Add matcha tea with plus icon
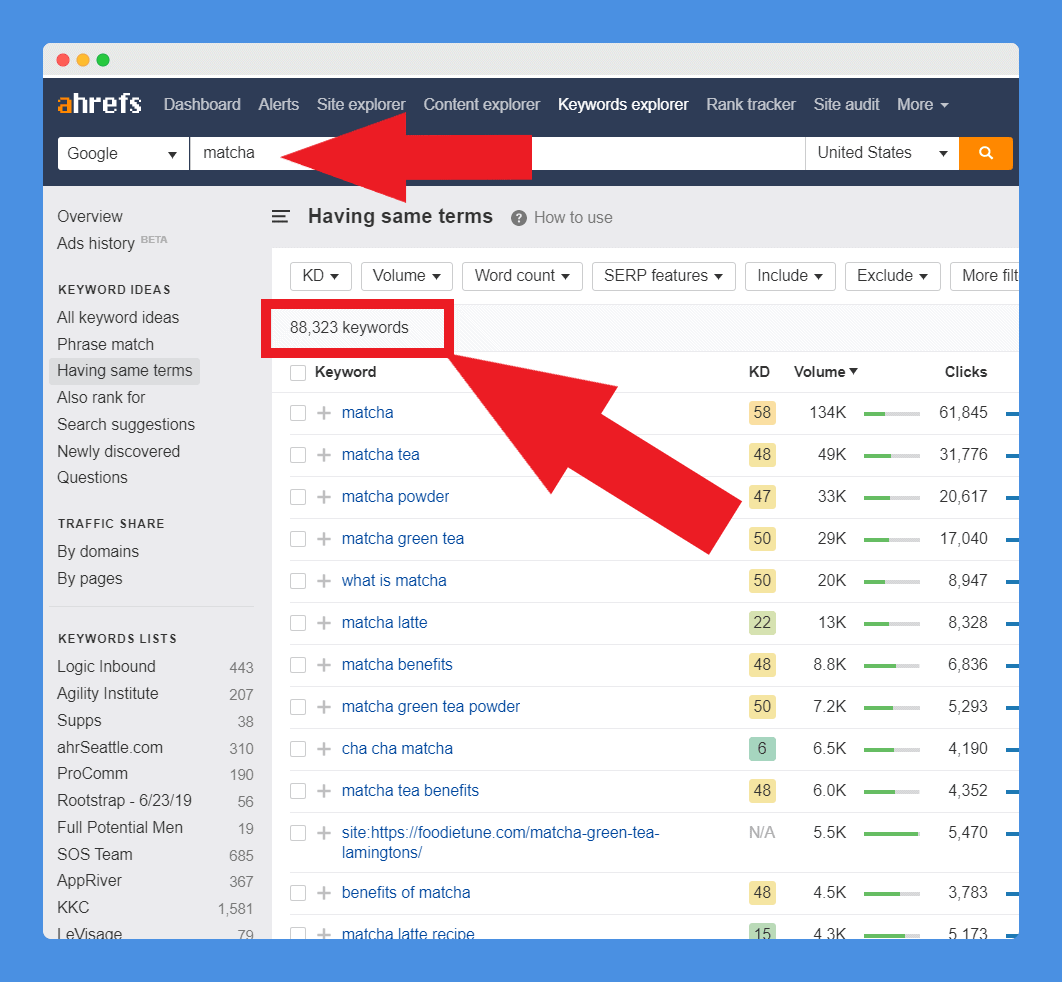 (x=324, y=454)
